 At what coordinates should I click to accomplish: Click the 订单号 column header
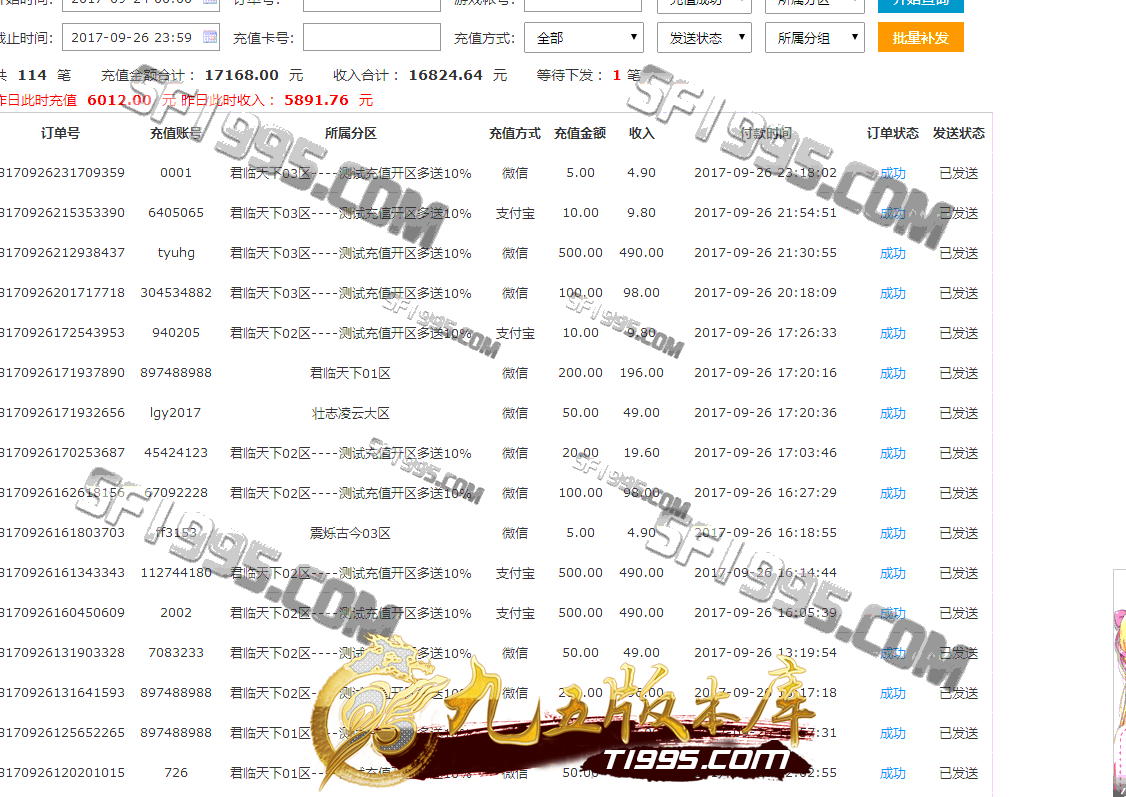60,133
